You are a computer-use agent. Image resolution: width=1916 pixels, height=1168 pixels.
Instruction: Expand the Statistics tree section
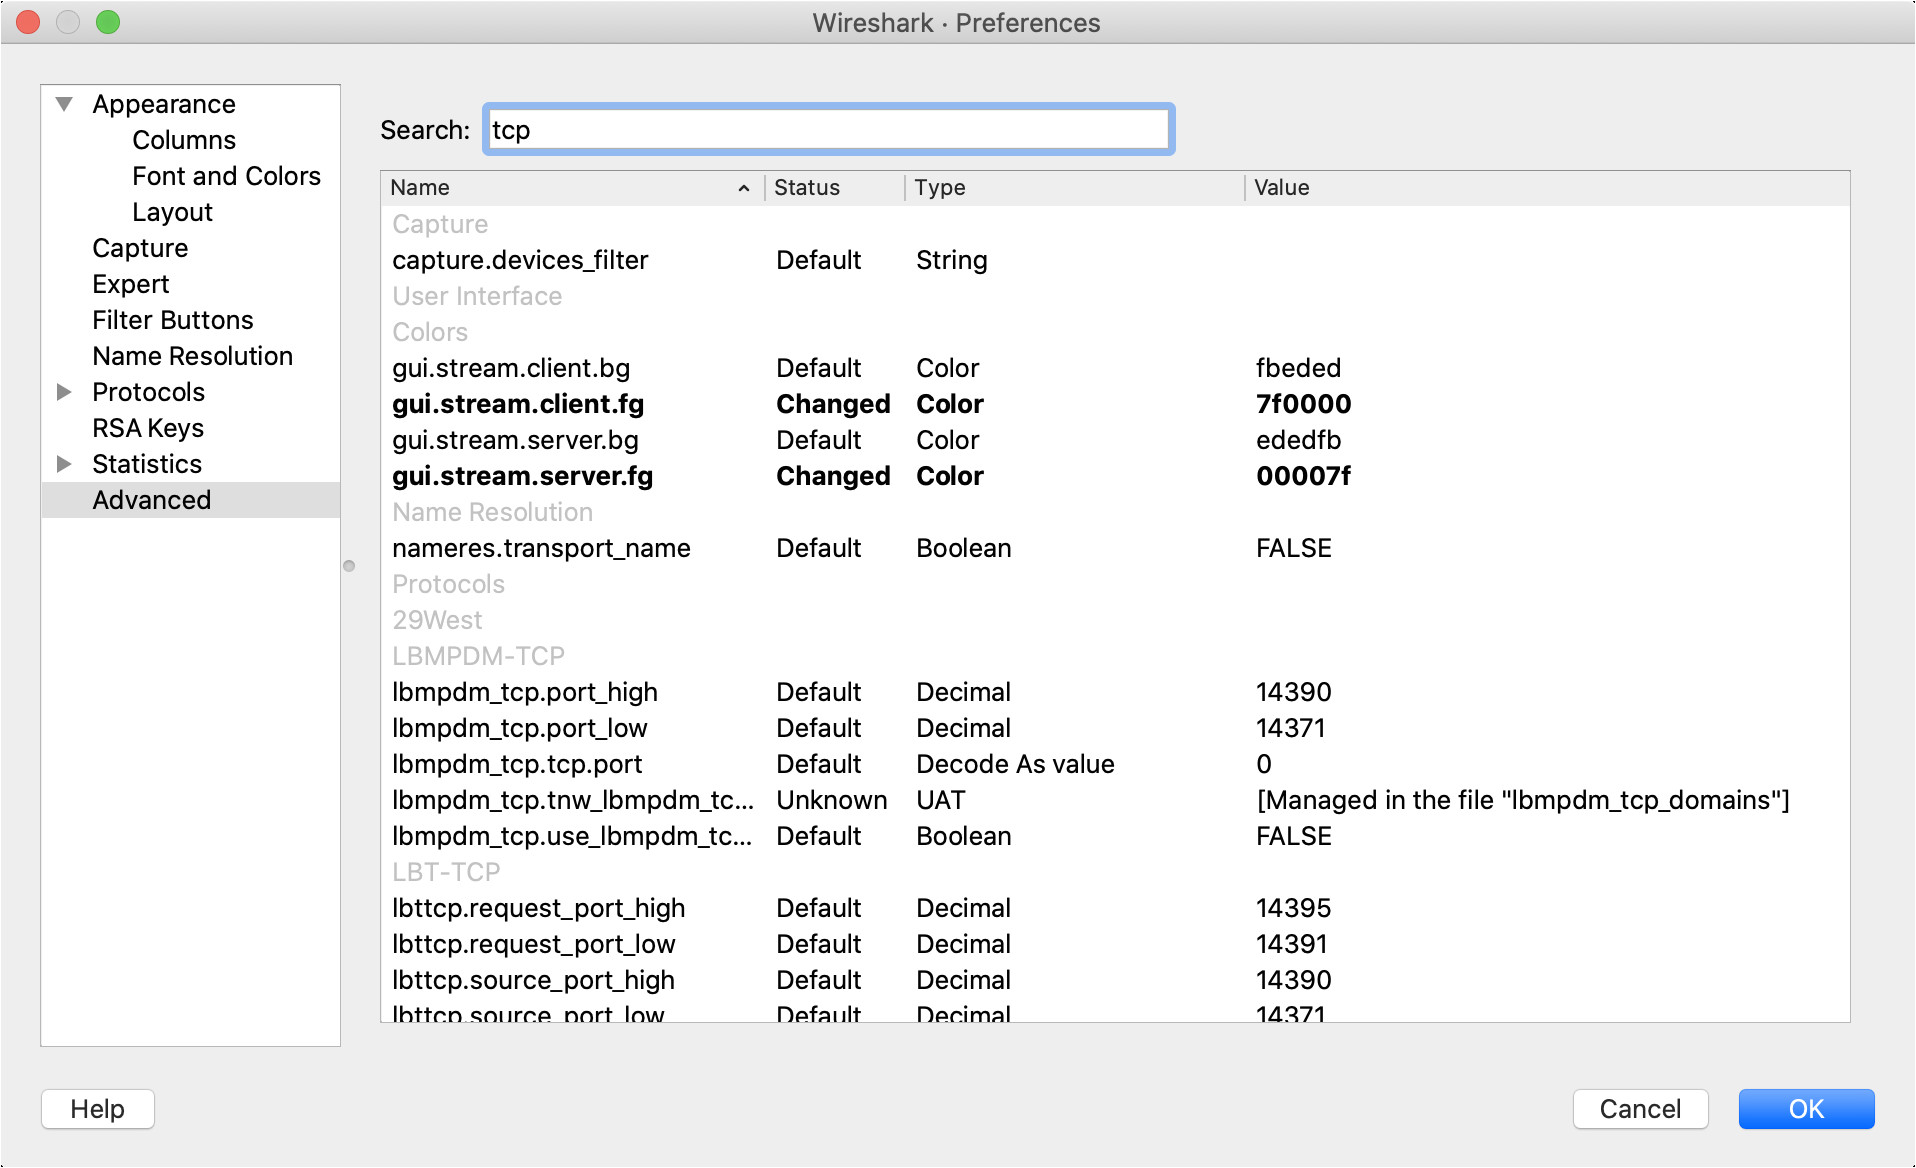tap(64, 464)
